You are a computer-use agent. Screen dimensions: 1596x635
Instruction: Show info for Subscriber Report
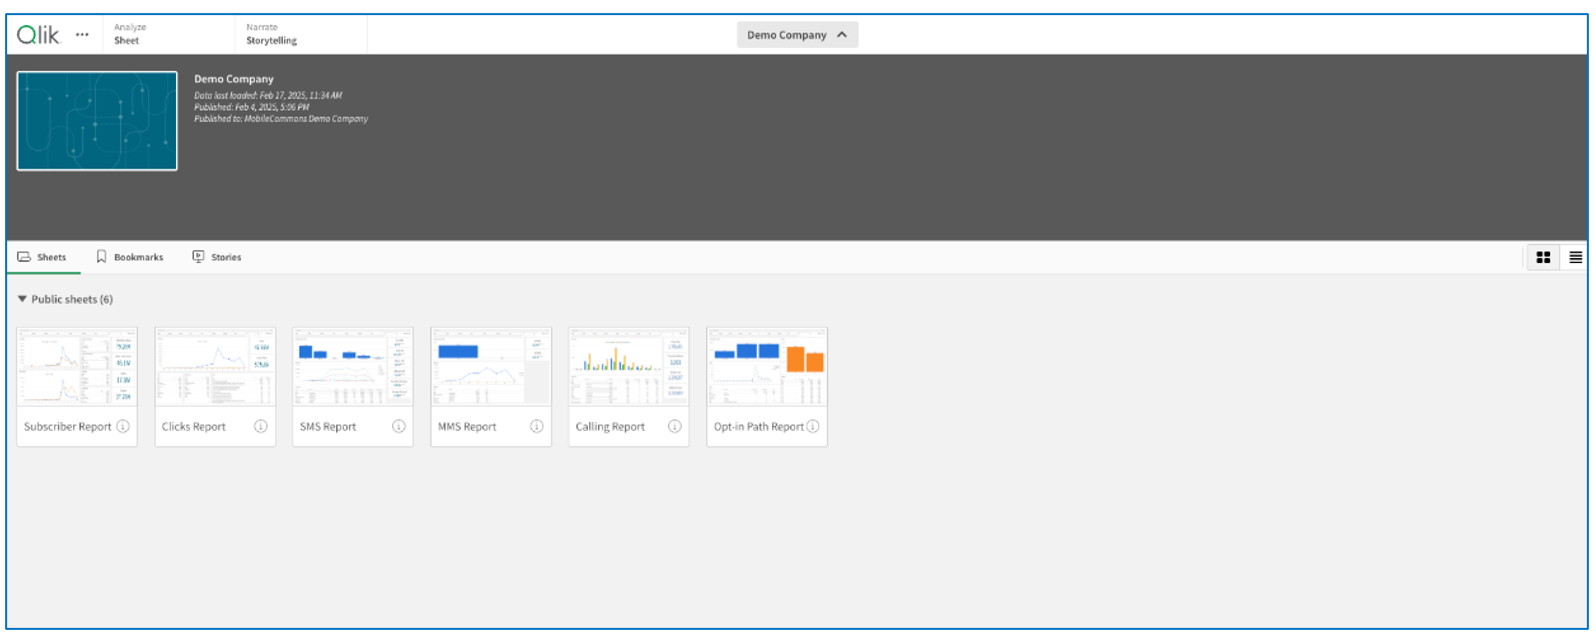click(123, 426)
